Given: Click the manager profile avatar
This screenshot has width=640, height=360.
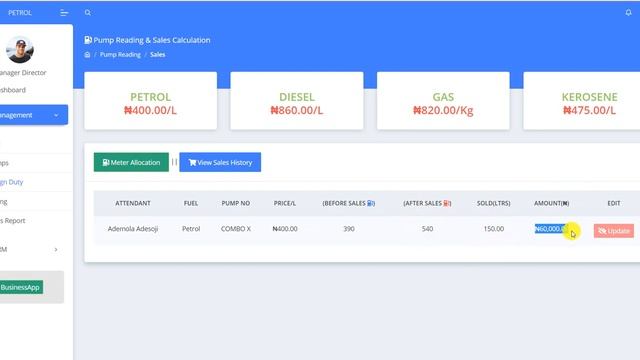Looking at the screenshot, I should pos(20,50).
